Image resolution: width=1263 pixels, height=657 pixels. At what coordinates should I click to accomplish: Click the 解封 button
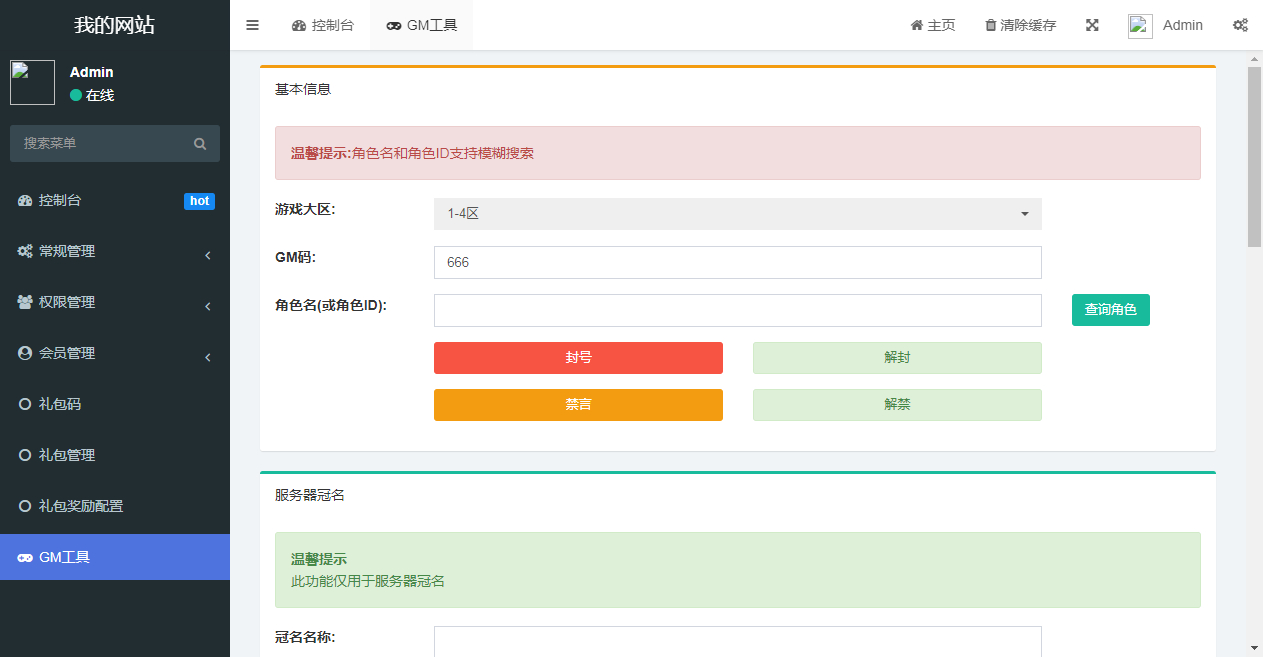tap(896, 358)
